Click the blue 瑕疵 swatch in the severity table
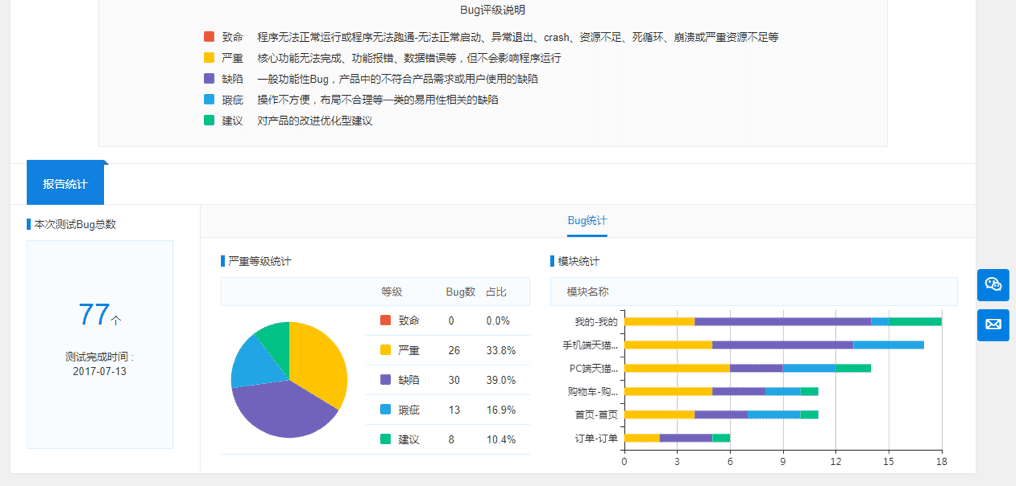The width and height of the screenshot is (1016, 486). [x=385, y=410]
